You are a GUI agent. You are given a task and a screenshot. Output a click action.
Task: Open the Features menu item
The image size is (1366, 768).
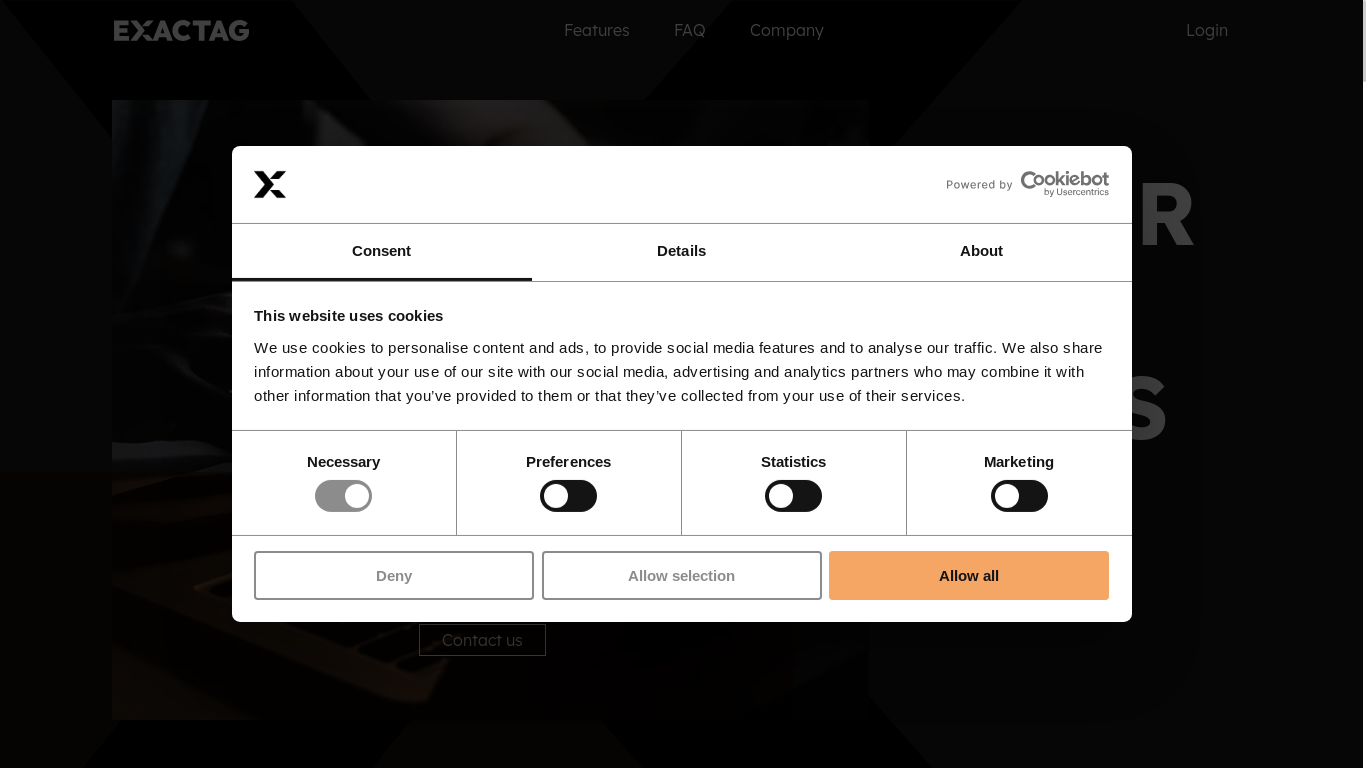(597, 30)
